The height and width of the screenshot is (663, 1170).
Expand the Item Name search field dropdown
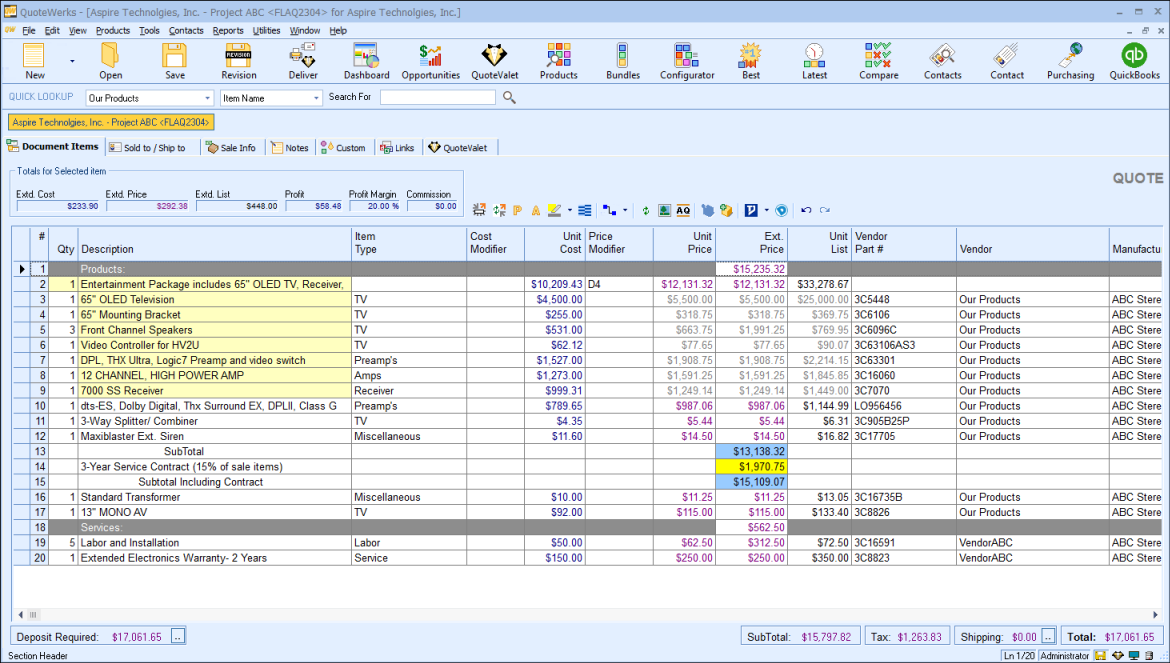(317, 98)
